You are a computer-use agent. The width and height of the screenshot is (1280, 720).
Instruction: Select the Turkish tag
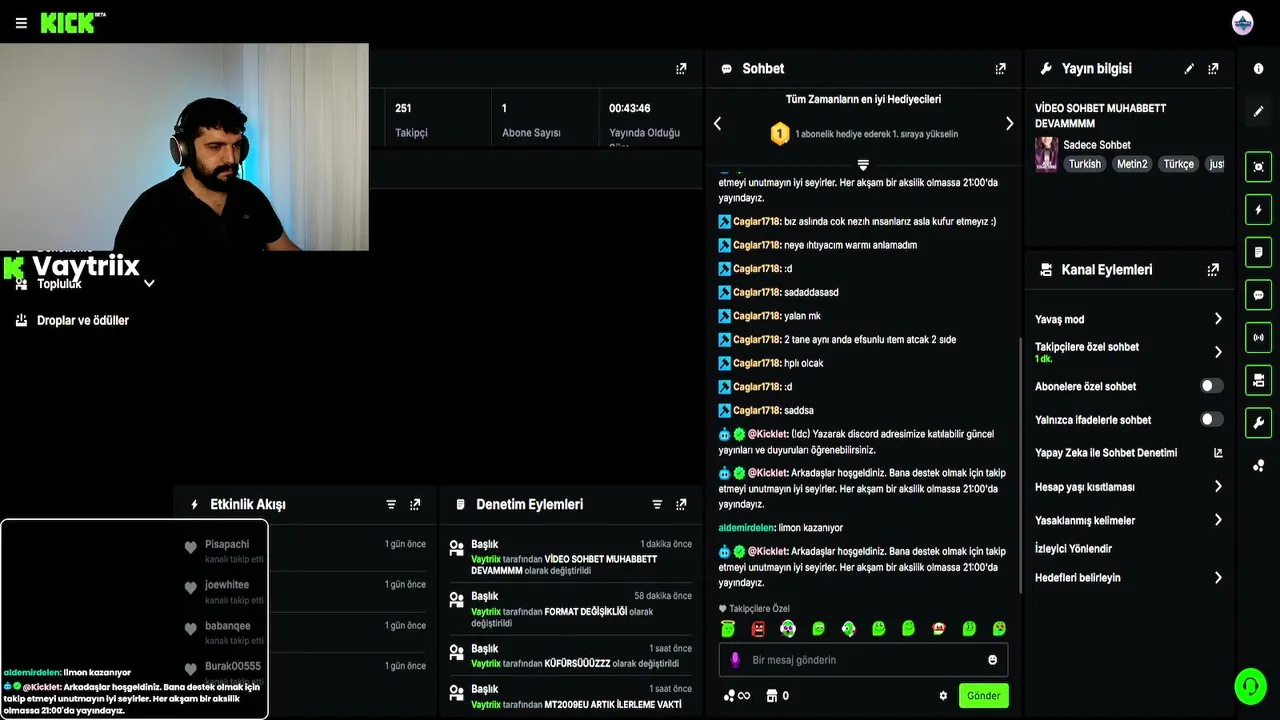coord(1085,164)
